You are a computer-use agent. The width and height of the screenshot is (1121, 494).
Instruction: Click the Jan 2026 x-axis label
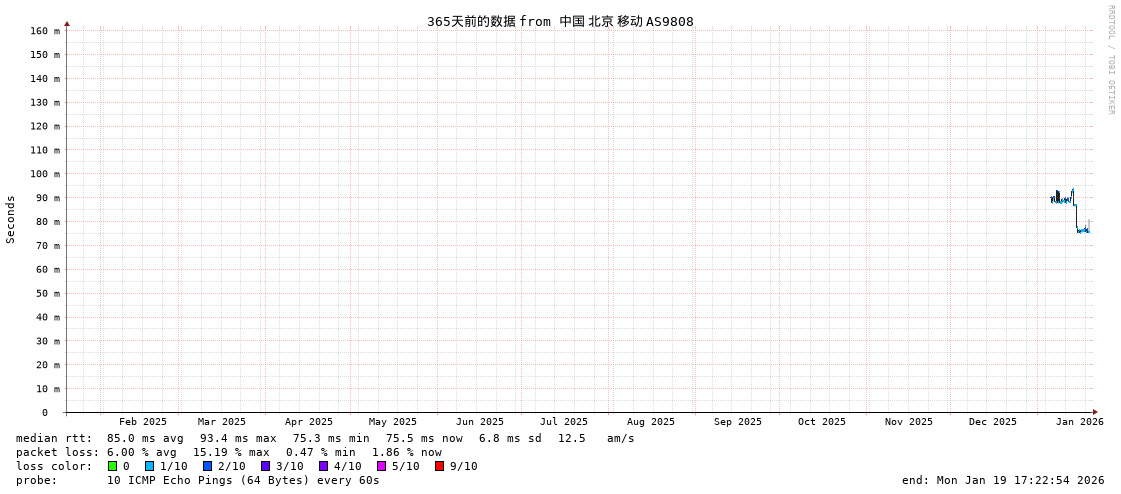tap(1080, 422)
